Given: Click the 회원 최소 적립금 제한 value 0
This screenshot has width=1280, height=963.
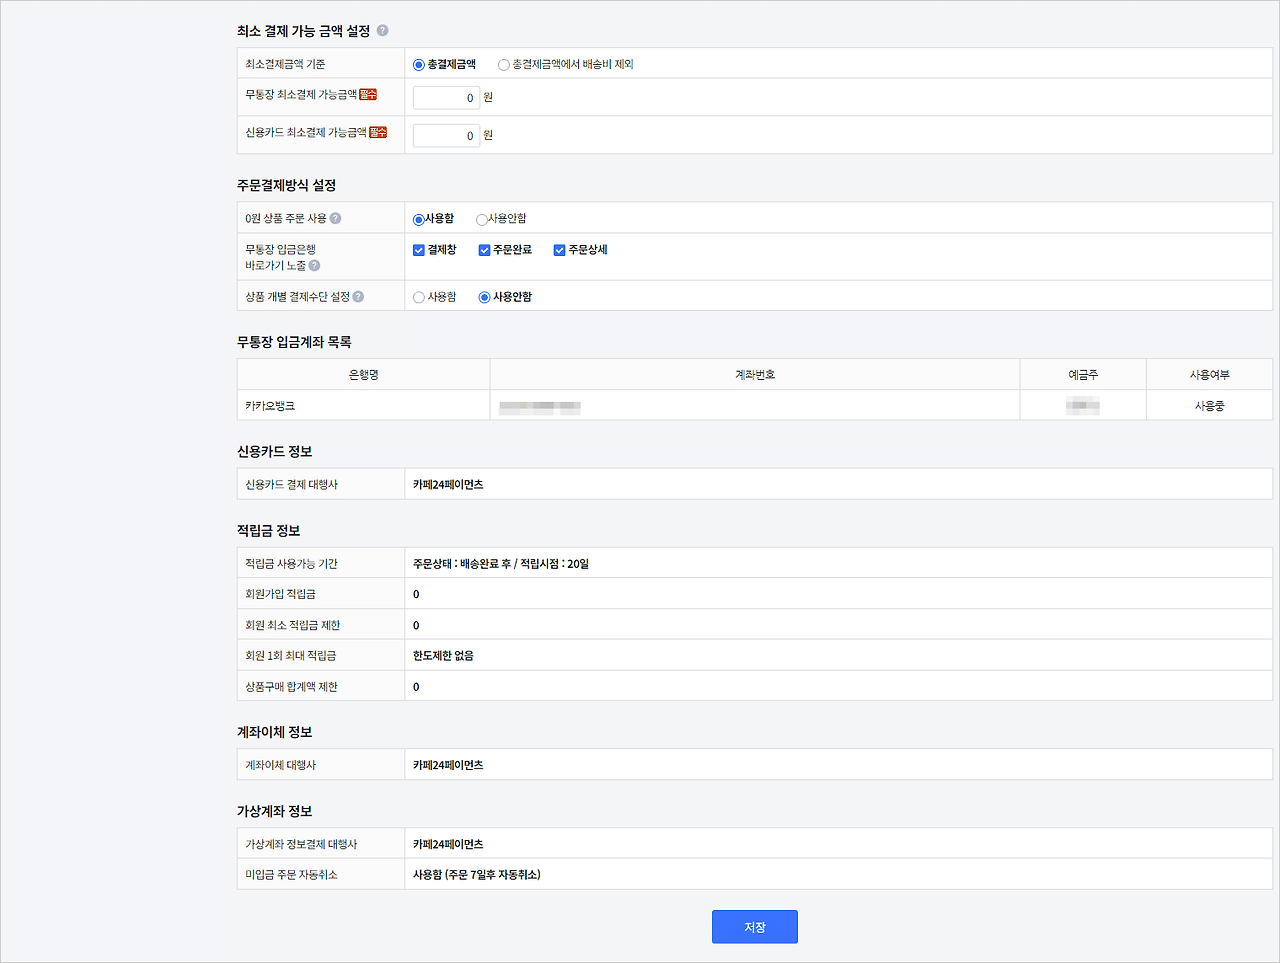Looking at the screenshot, I should (416, 626).
